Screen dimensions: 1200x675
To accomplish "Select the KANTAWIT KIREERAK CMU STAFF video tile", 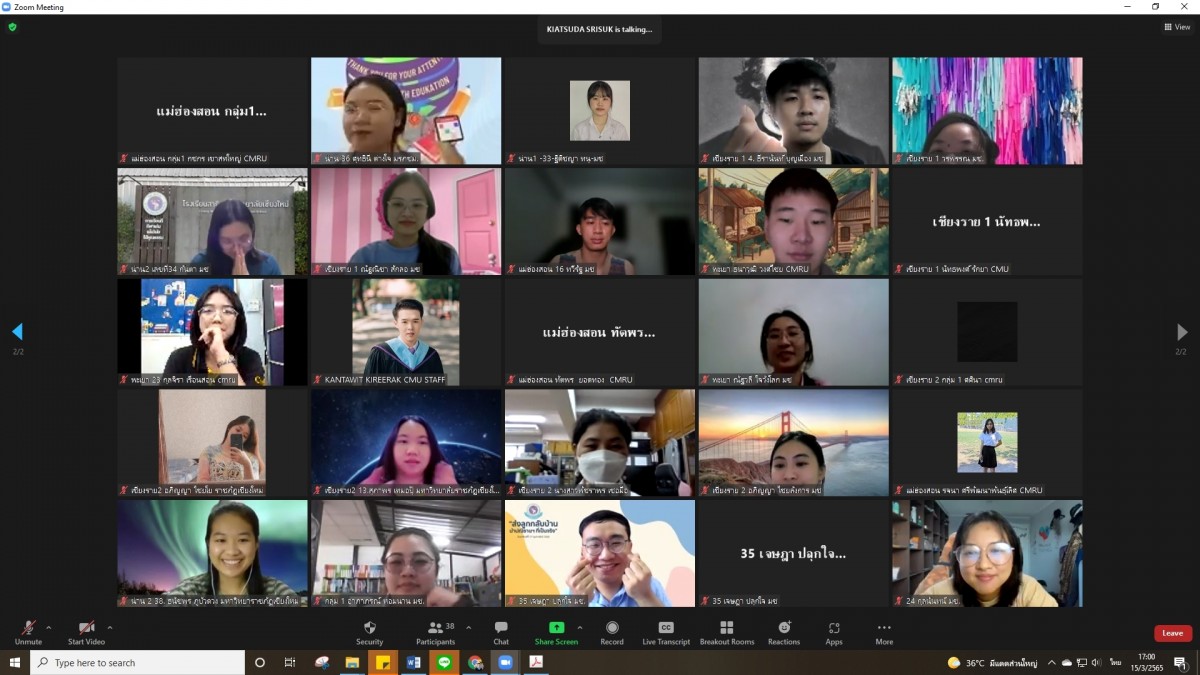I will 405,332.
